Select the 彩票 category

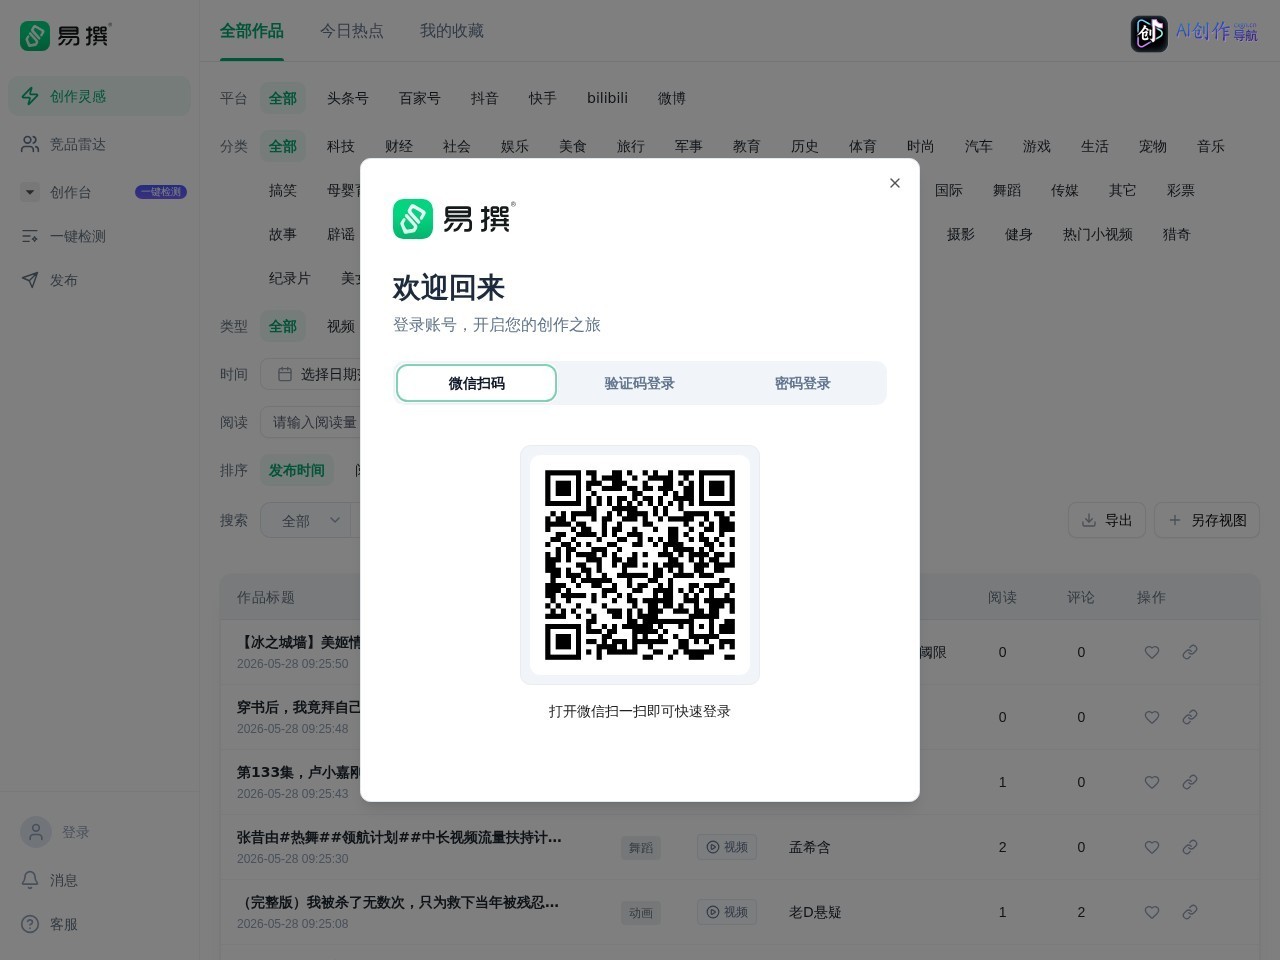click(1181, 190)
